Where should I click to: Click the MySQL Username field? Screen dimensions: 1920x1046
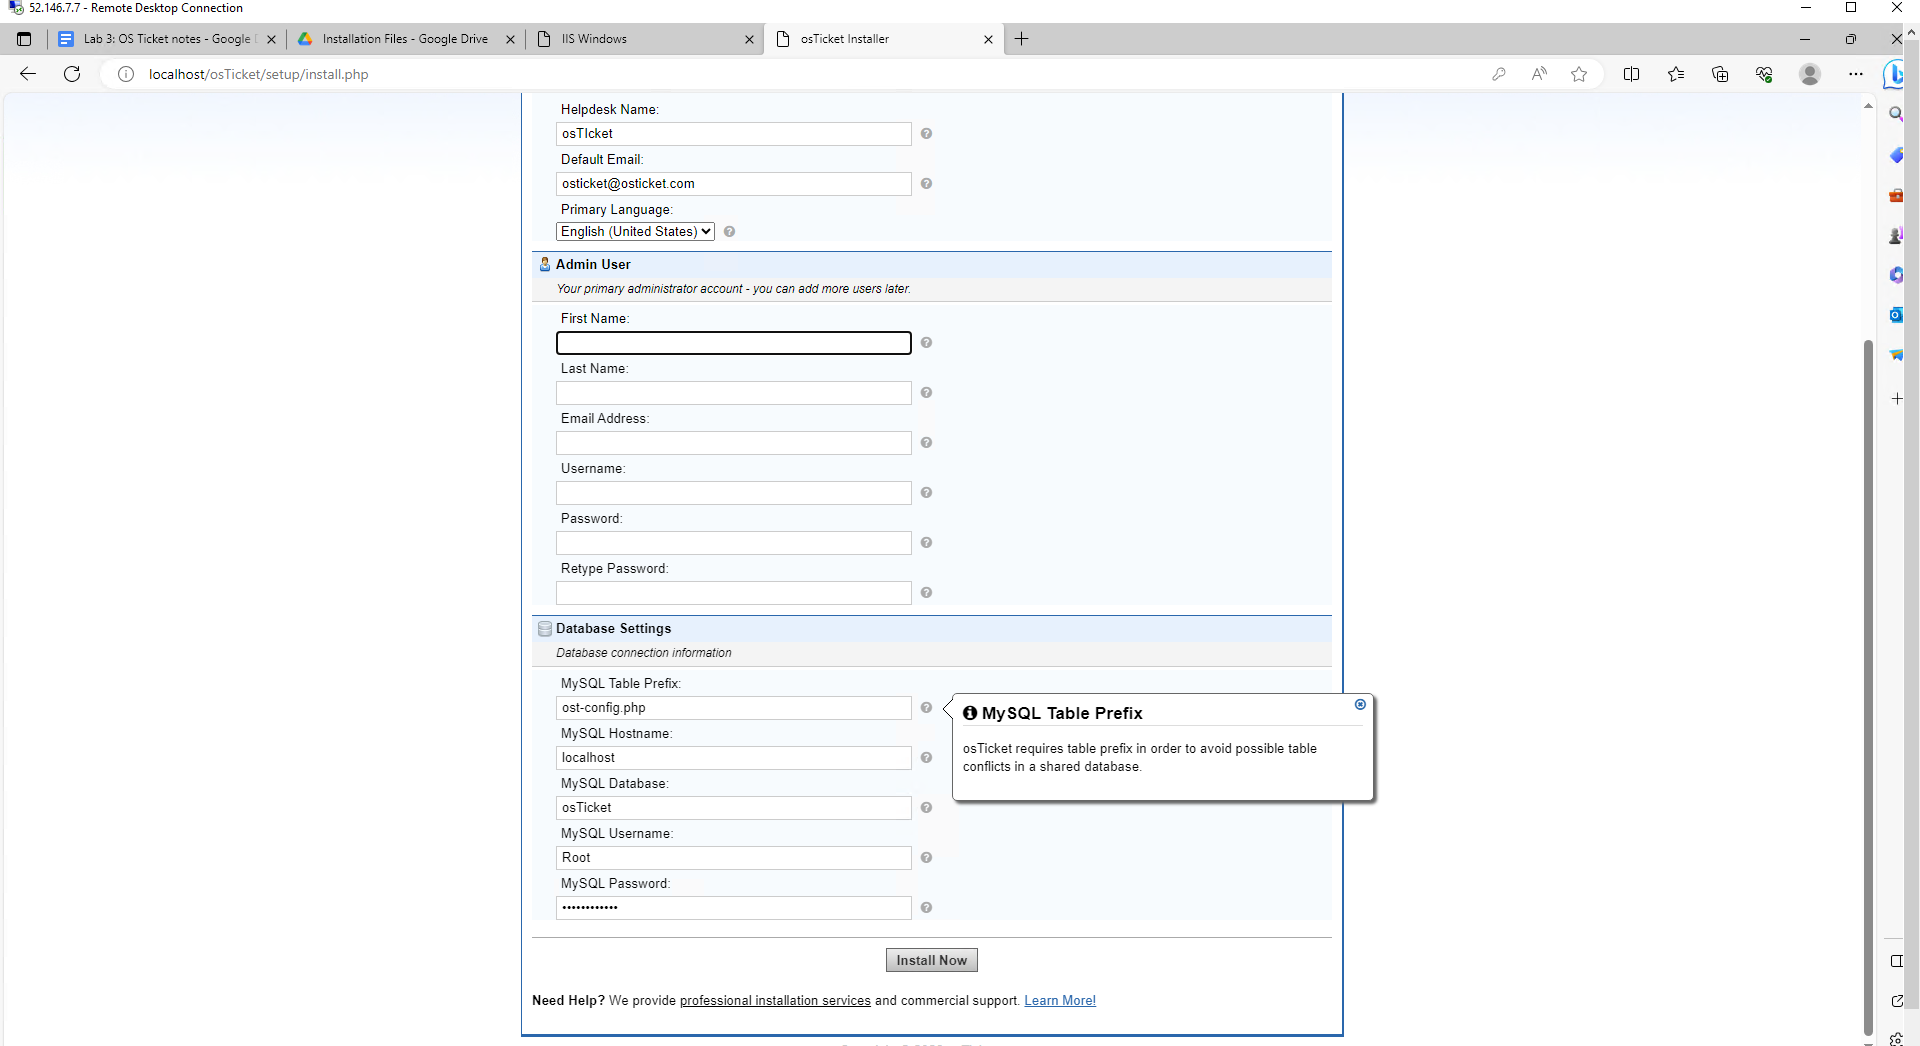coord(733,858)
